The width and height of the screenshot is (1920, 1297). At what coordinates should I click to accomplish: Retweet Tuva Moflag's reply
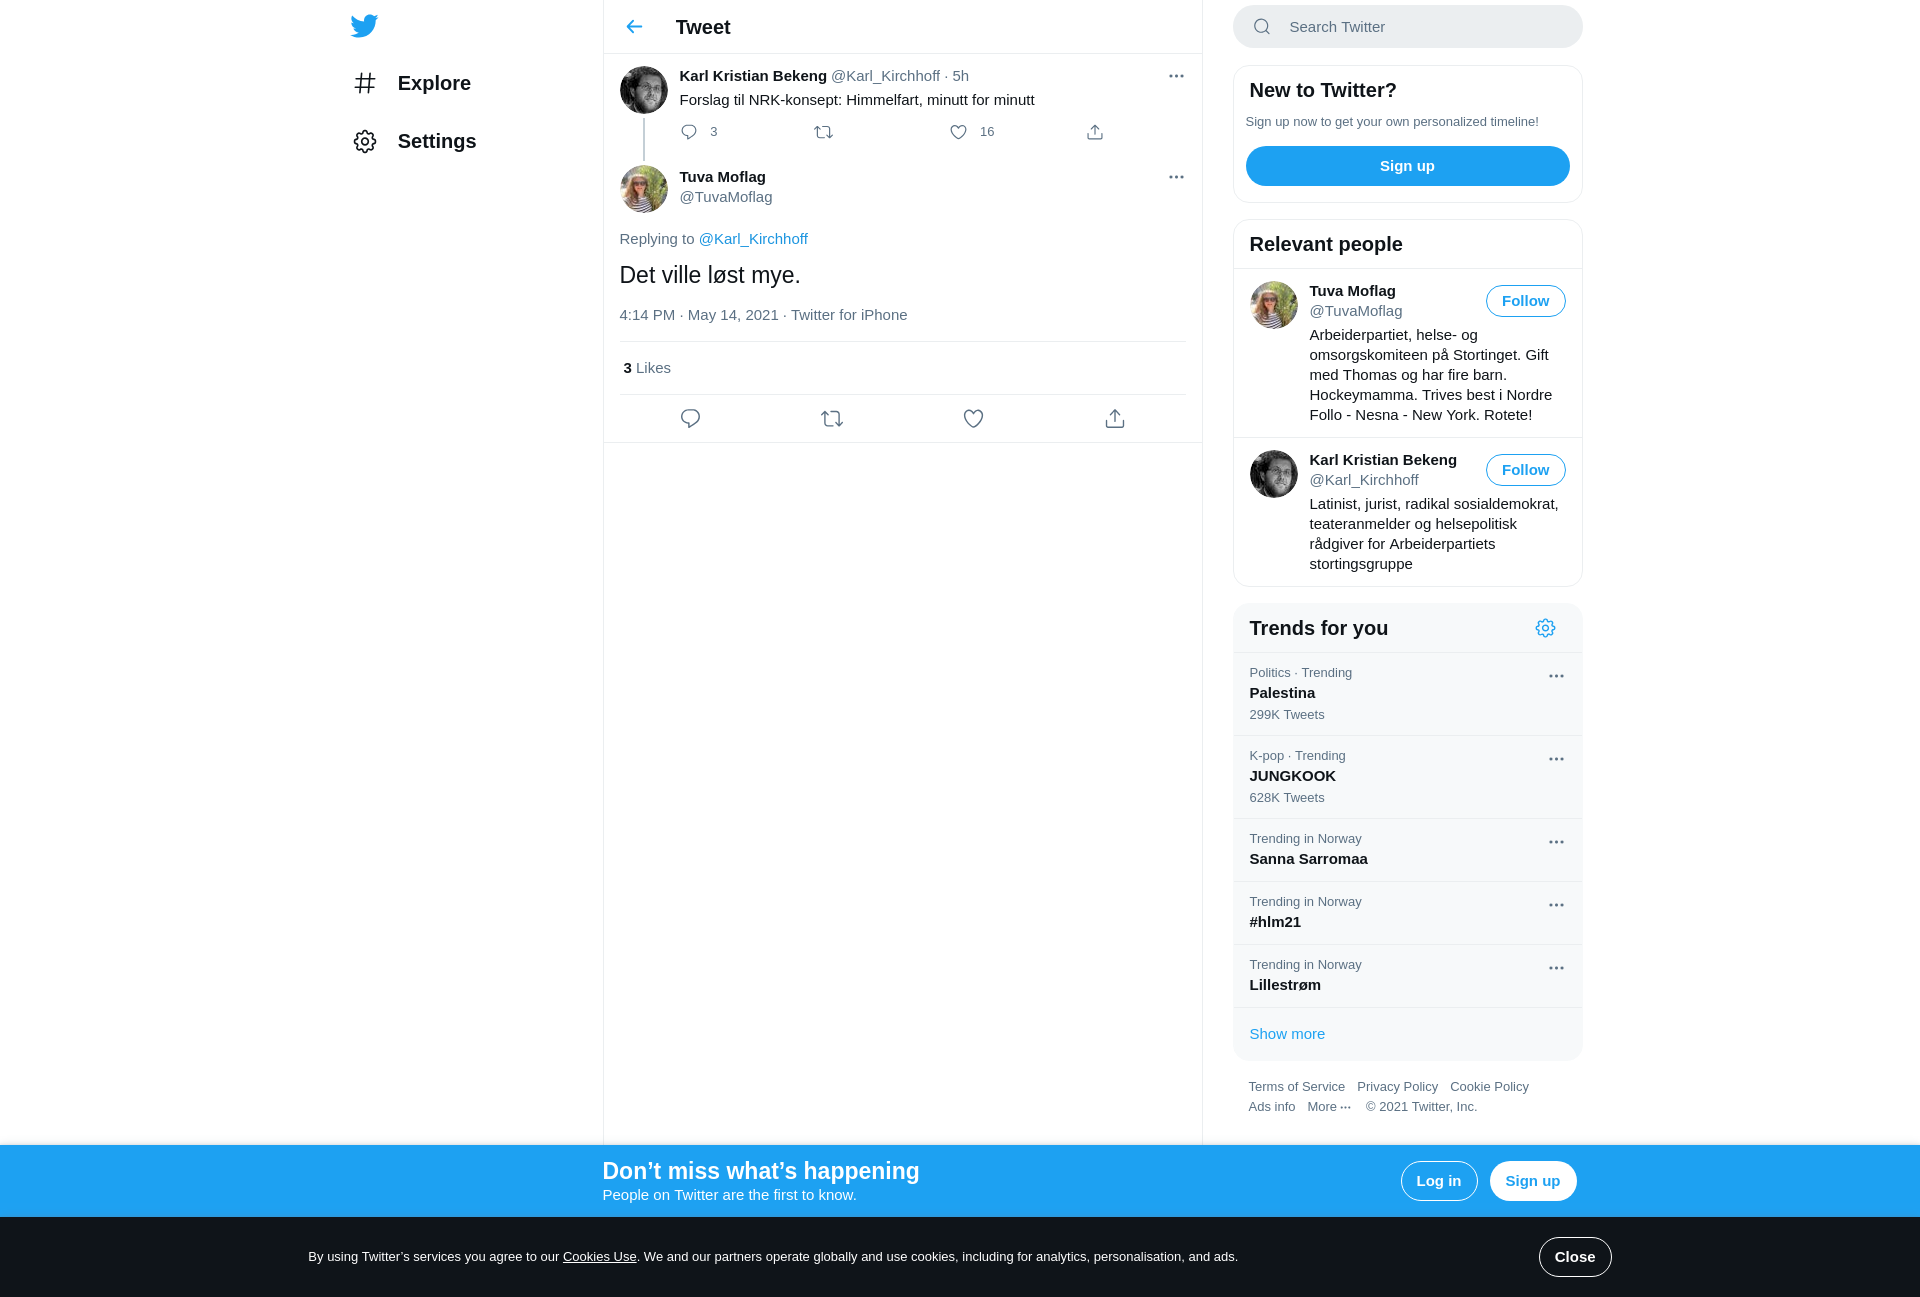pos(832,419)
